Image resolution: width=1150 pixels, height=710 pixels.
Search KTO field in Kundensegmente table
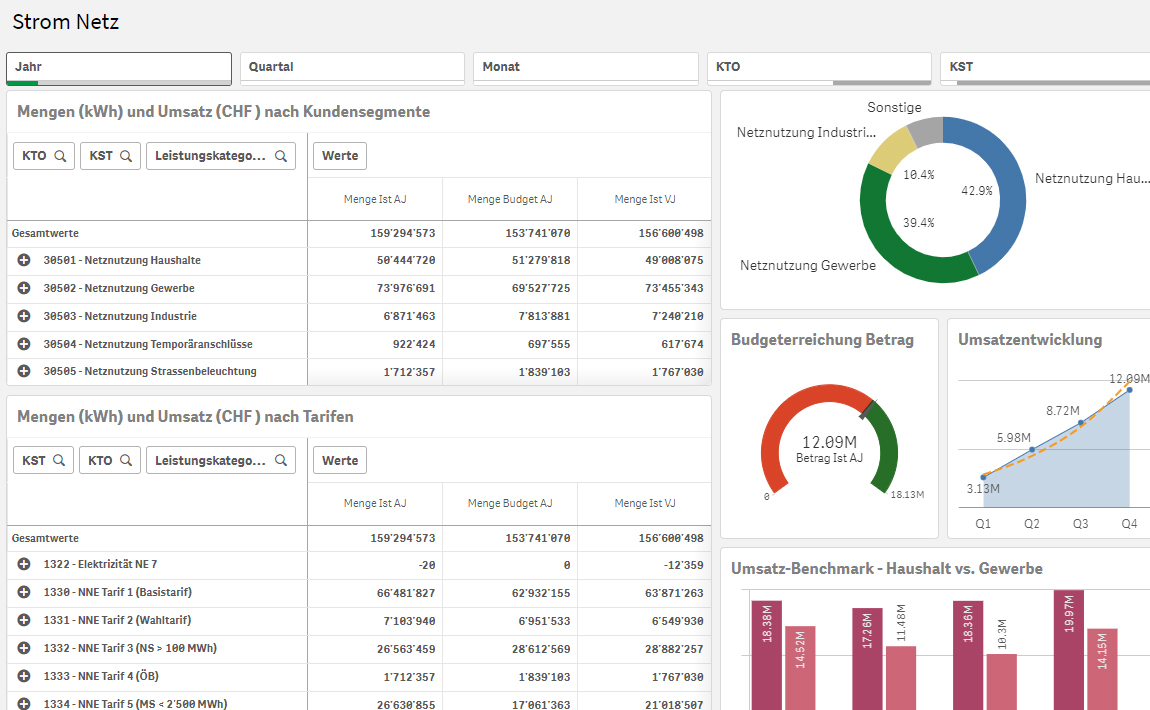[44, 155]
